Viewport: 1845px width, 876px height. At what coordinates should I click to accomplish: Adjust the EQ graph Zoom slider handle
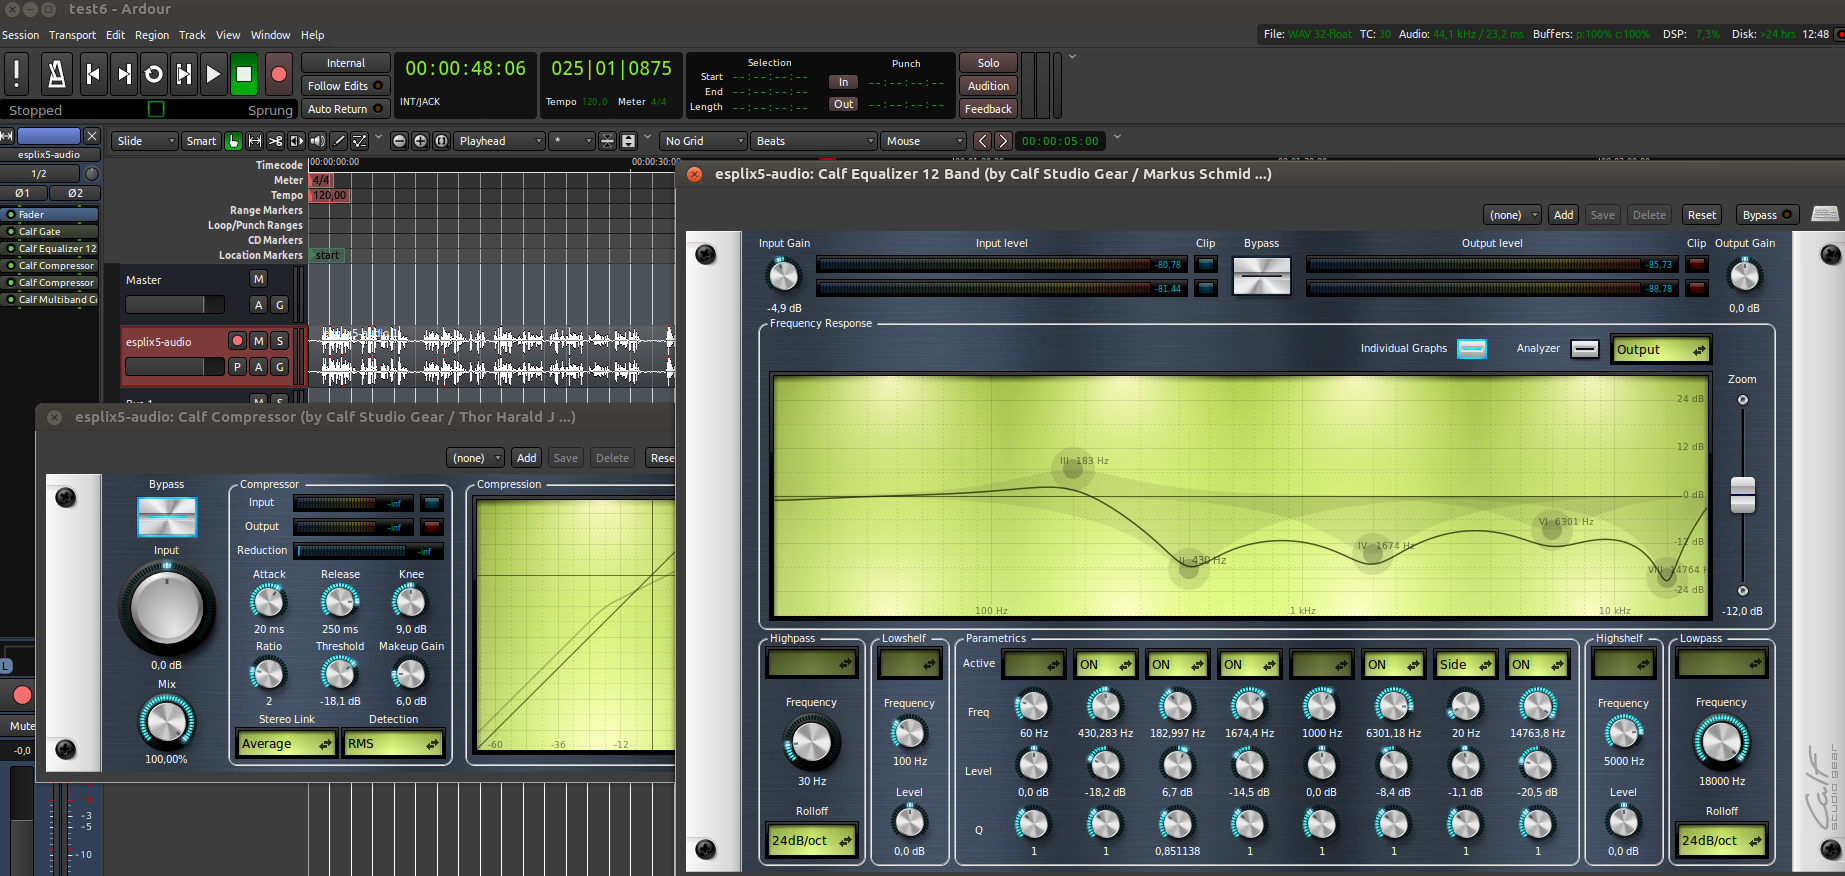pyautogui.click(x=1743, y=495)
